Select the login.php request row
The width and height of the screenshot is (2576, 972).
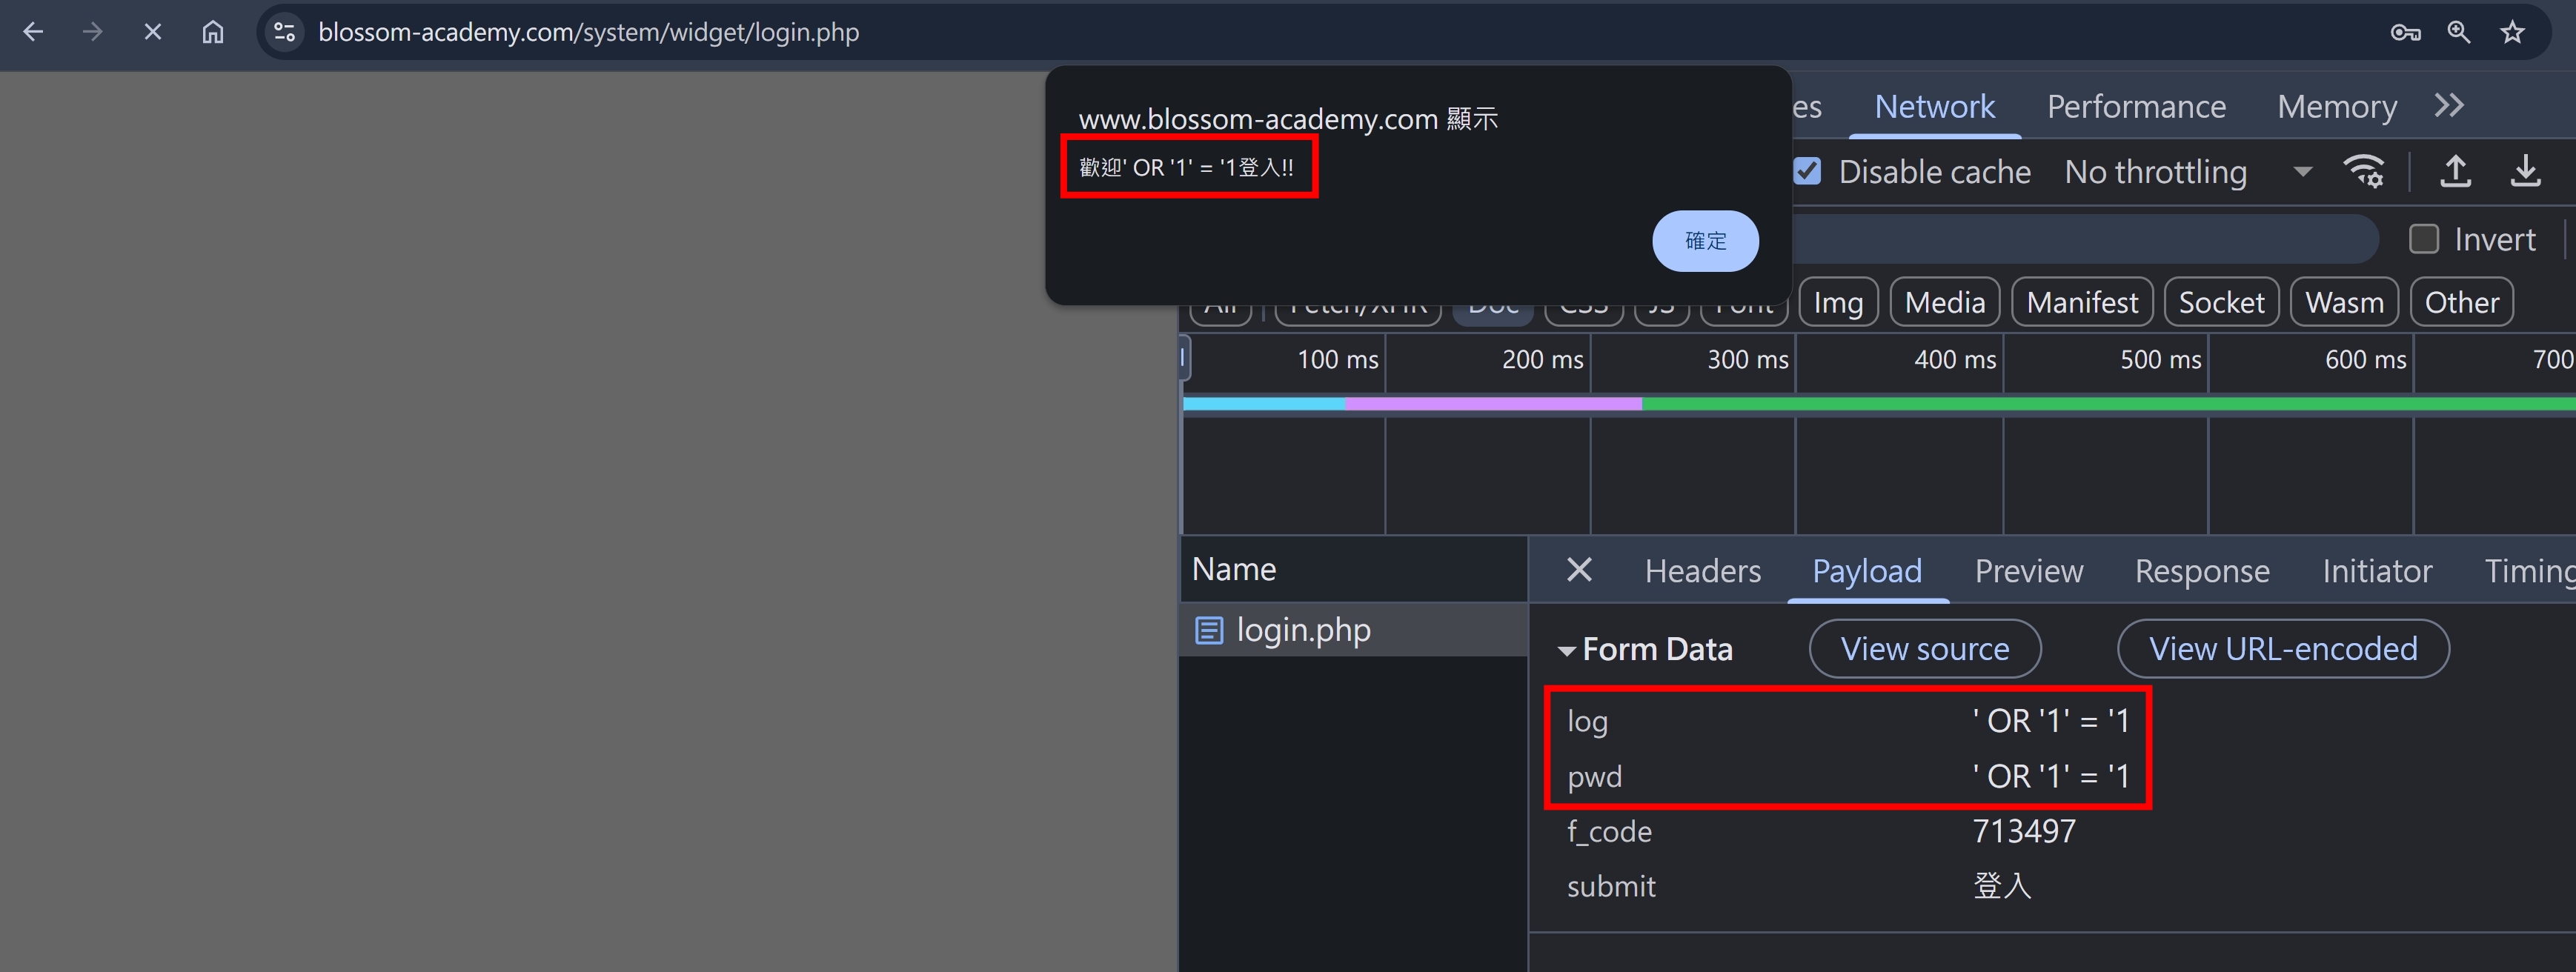pos(1353,630)
